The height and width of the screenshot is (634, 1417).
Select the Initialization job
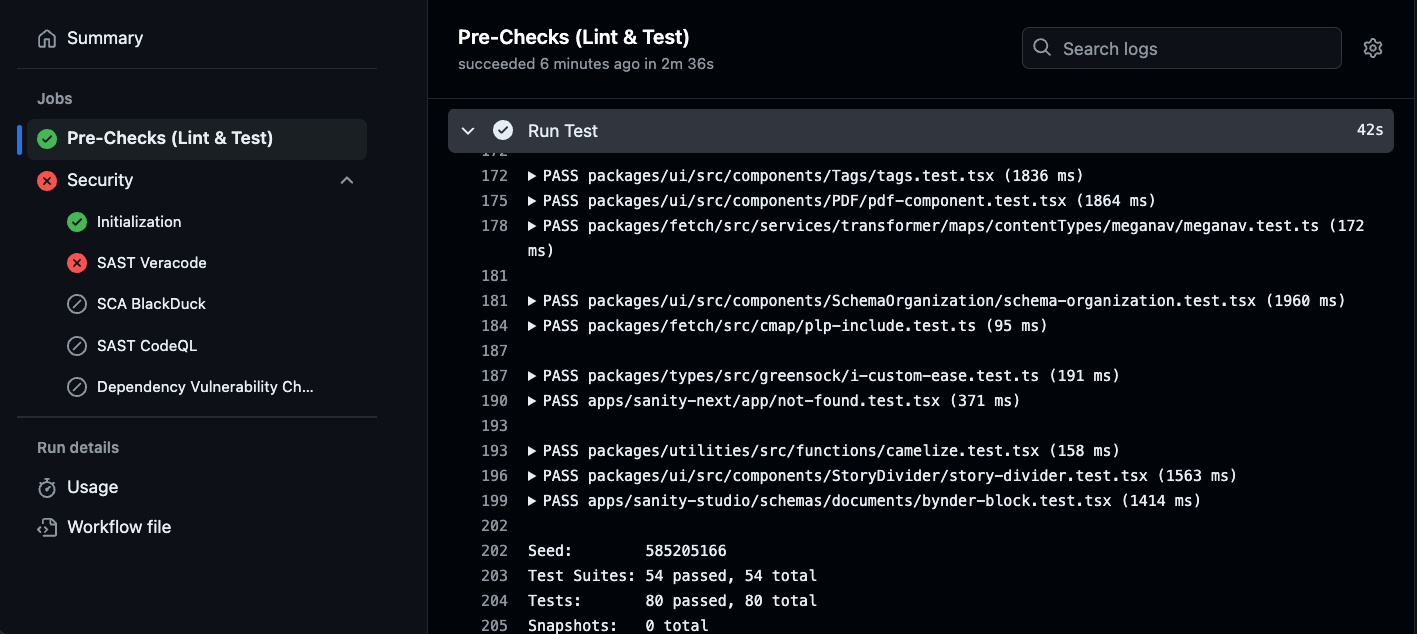tap(139, 222)
